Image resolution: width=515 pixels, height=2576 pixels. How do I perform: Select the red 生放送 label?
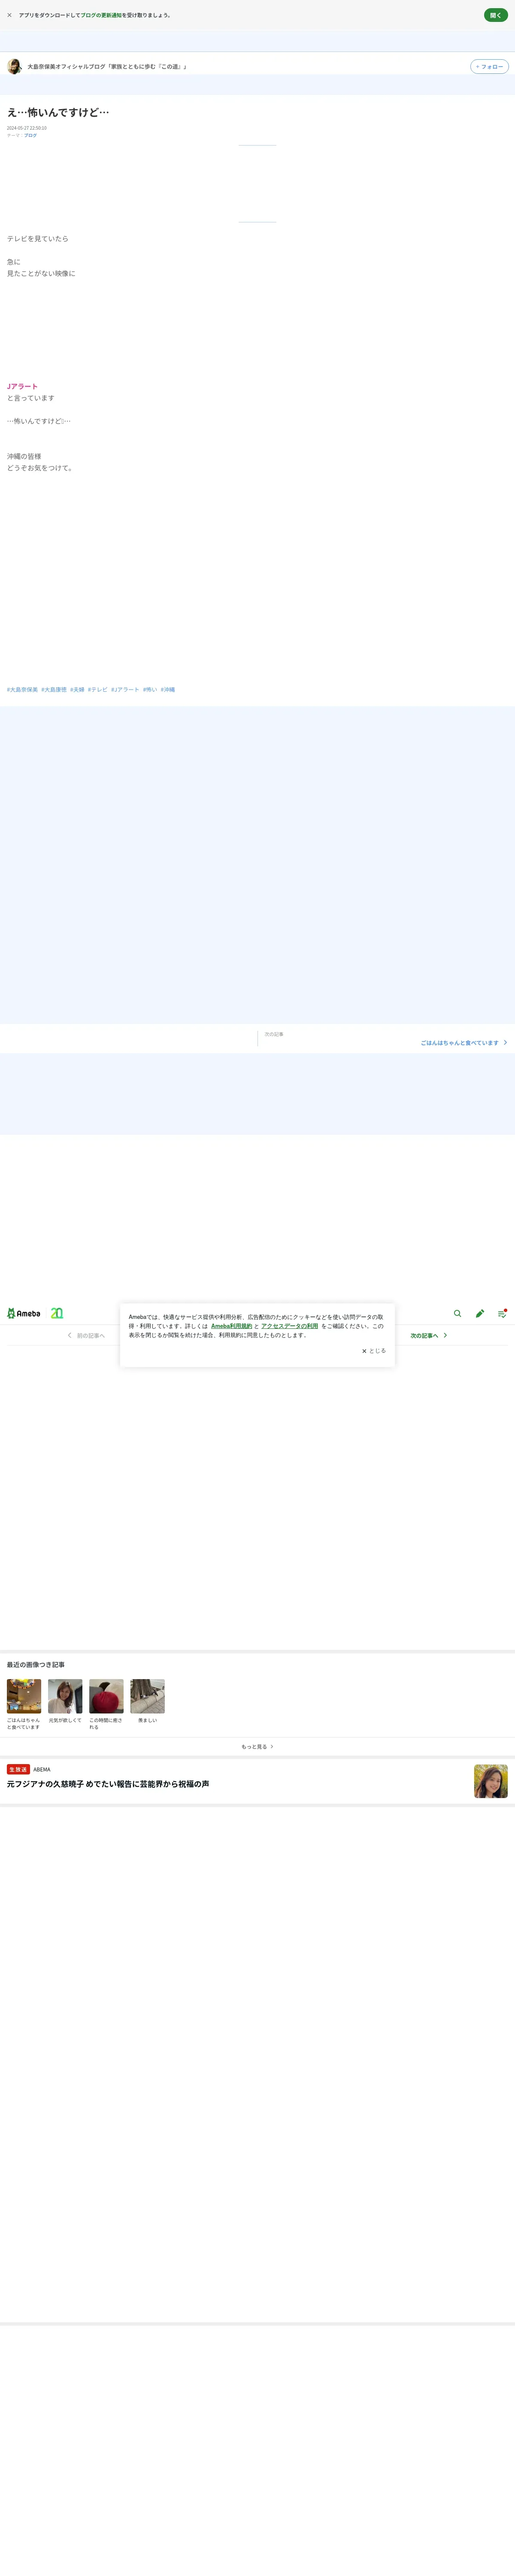click(x=18, y=1769)
